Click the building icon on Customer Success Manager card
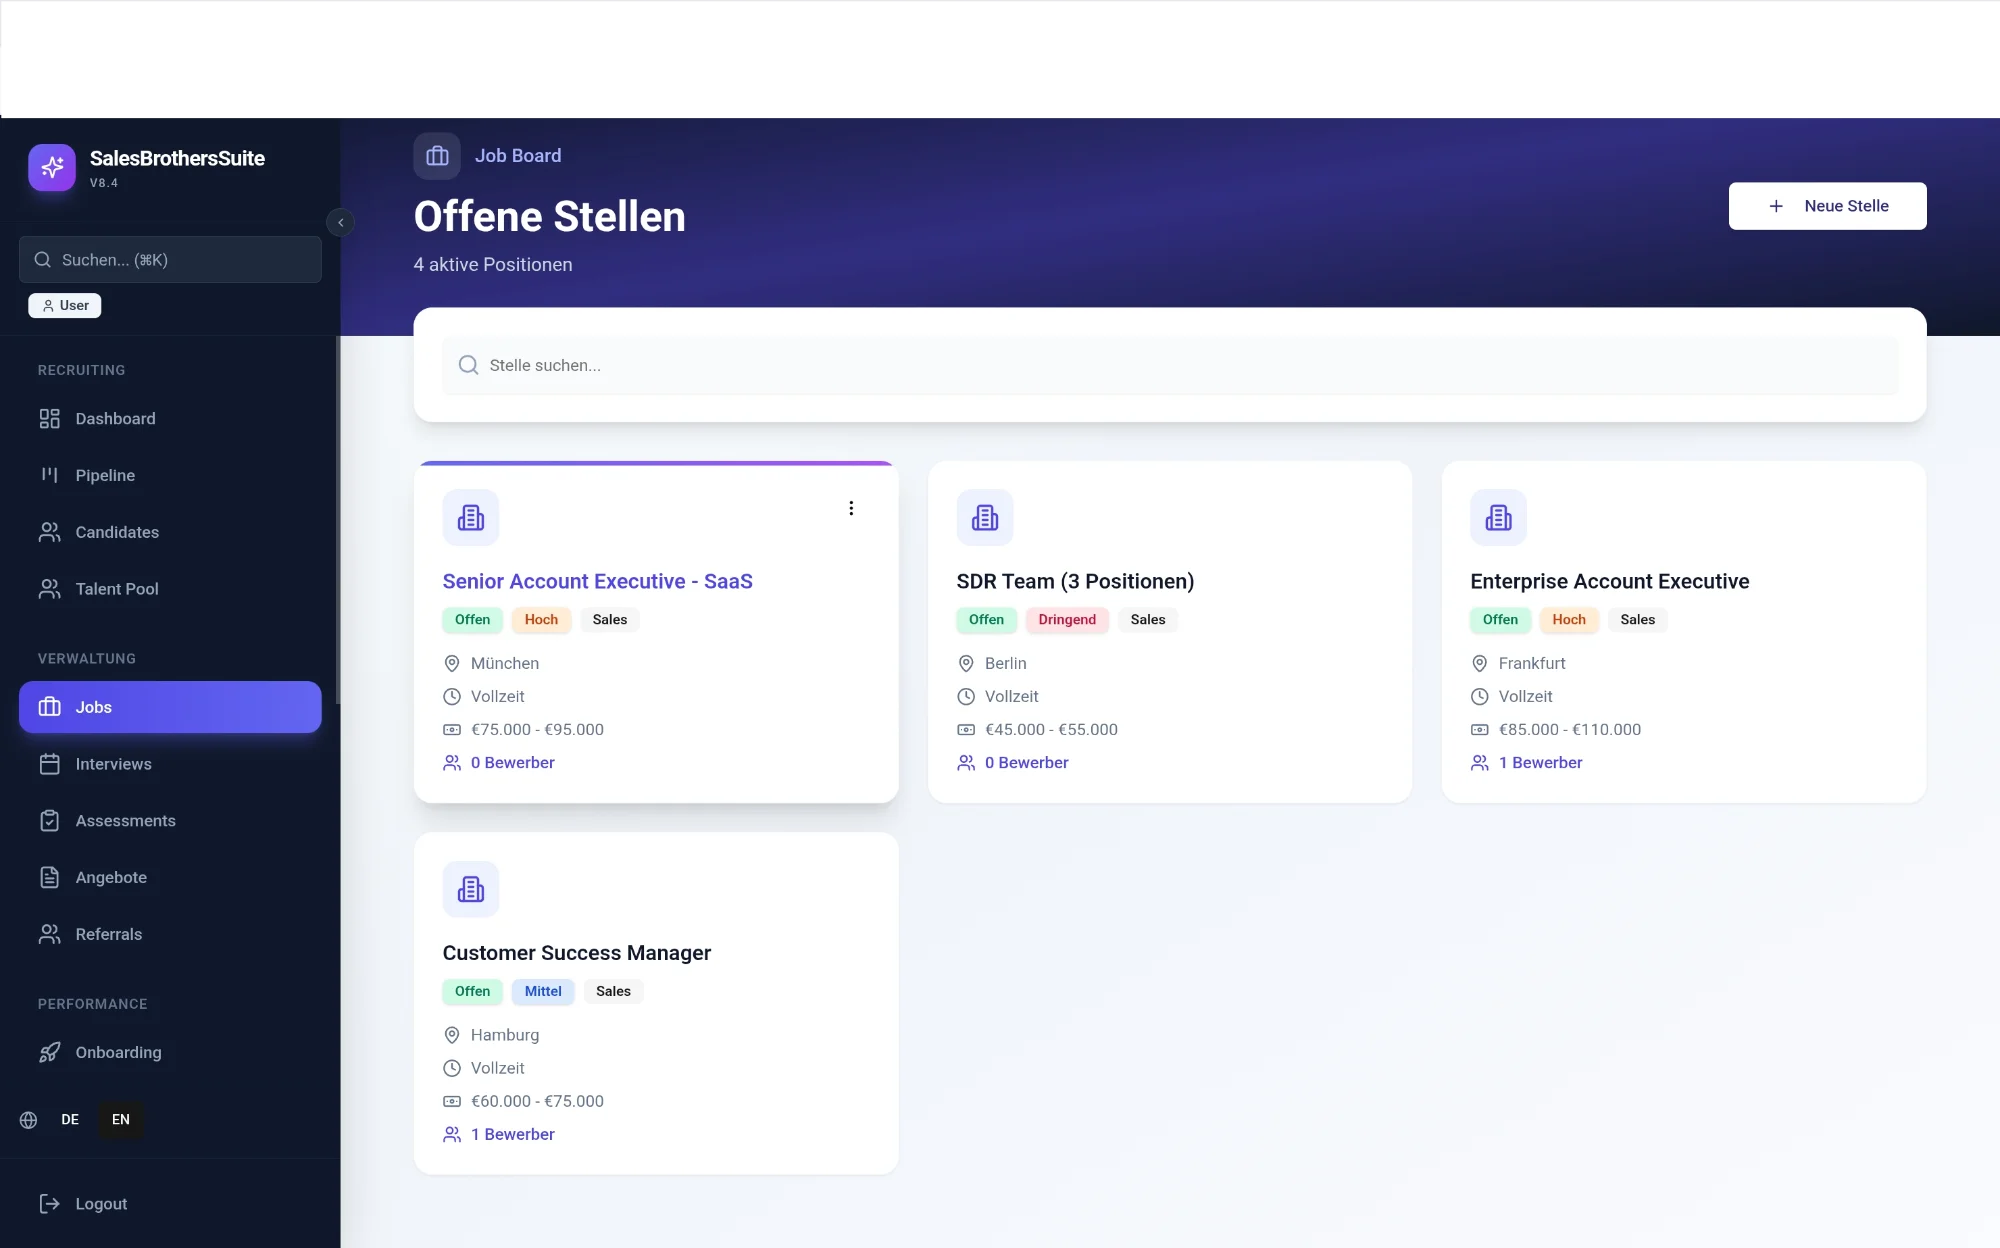2000x1248 pixels. click(470, 889)
